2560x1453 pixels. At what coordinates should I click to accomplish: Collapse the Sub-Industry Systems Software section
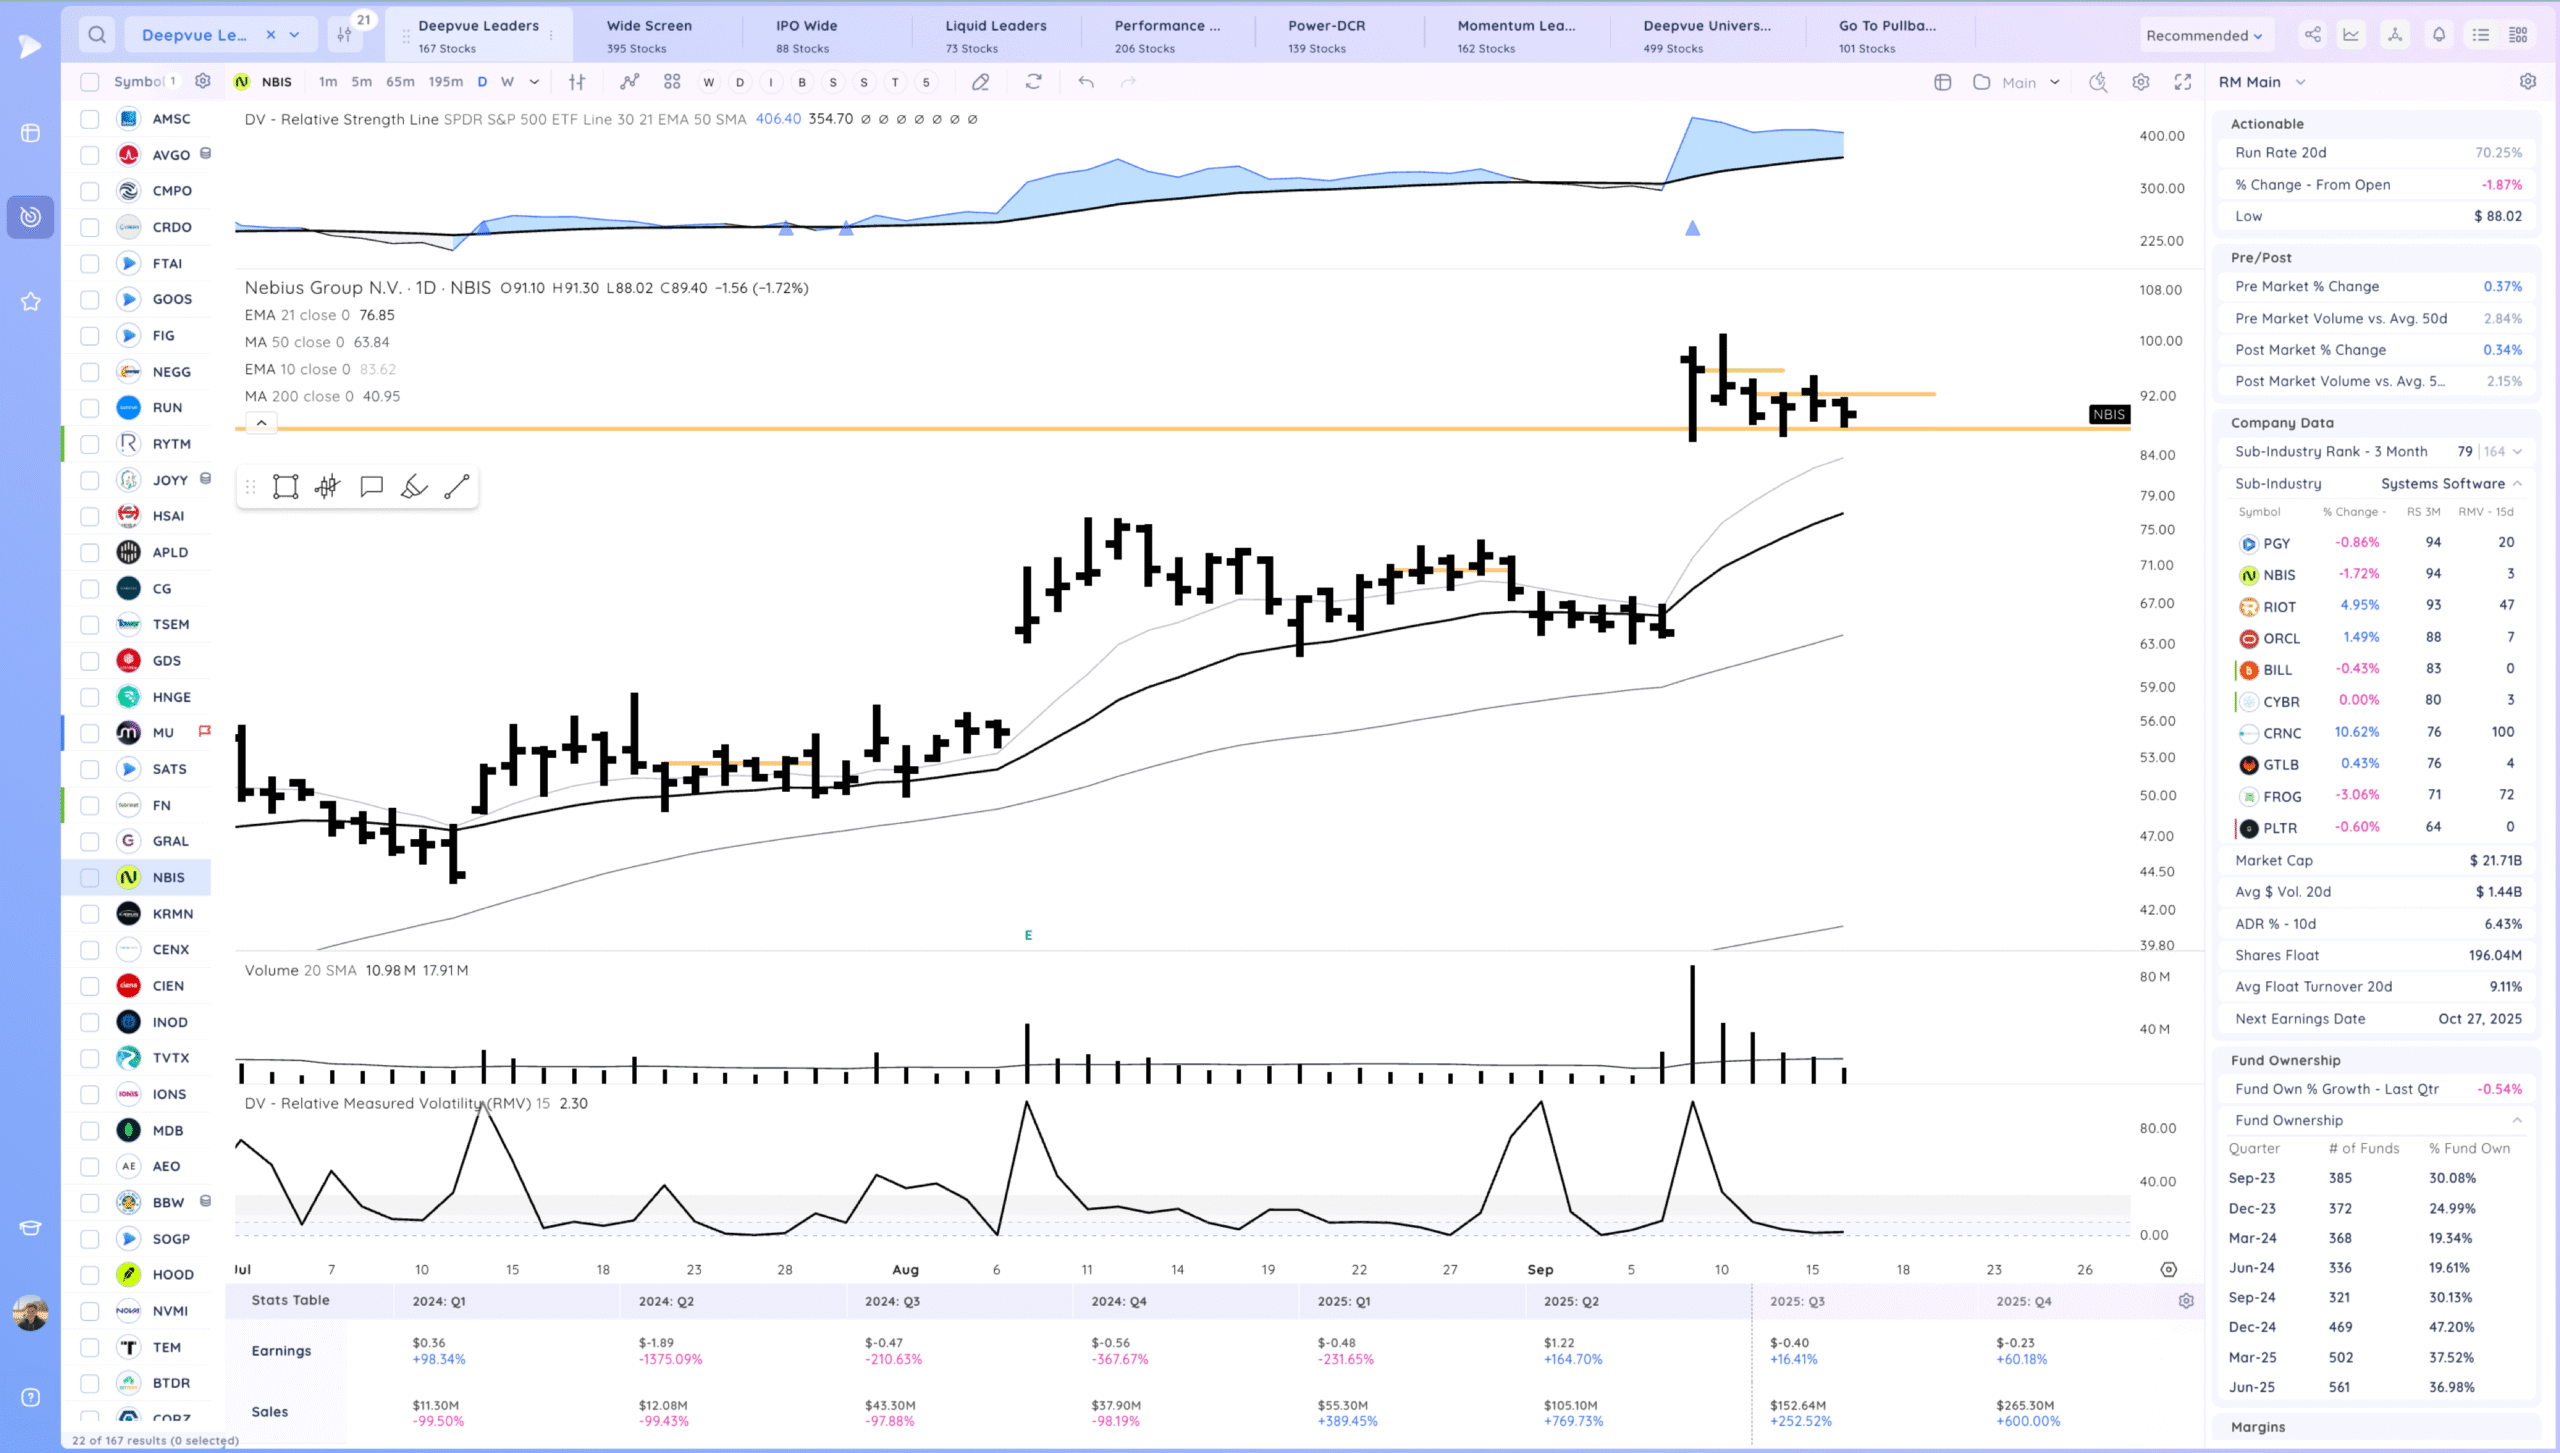click(x=2517, y=484)
